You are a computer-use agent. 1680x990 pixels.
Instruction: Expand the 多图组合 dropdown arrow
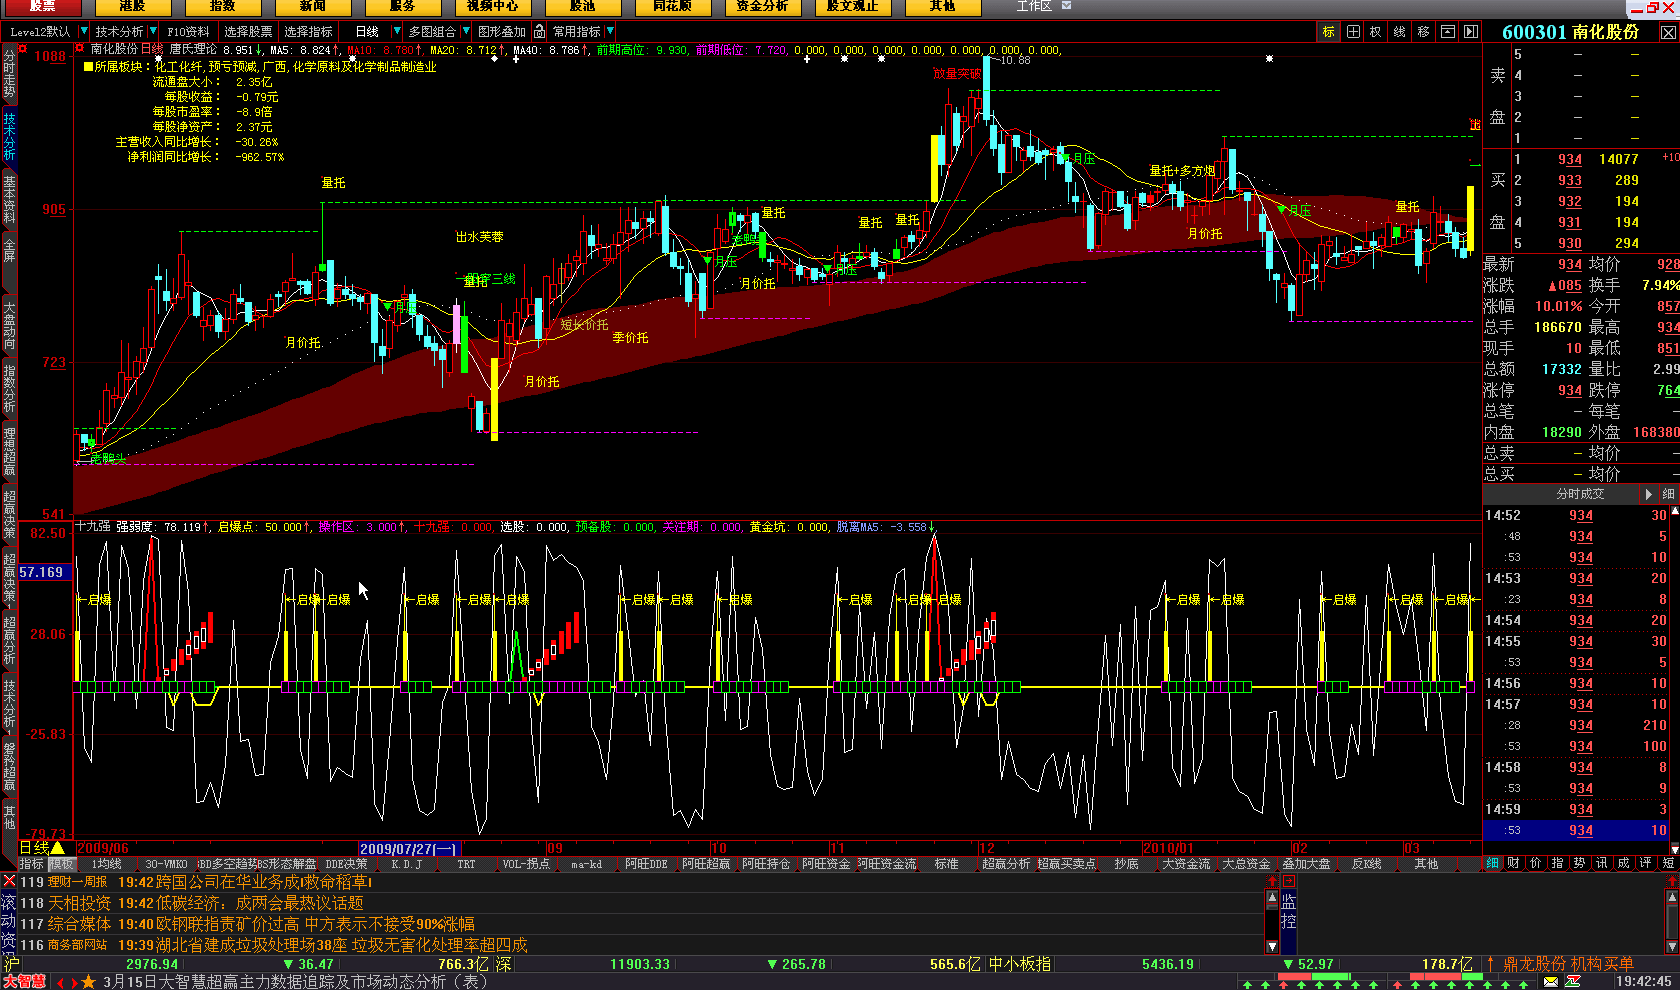(x=466, y=32)
